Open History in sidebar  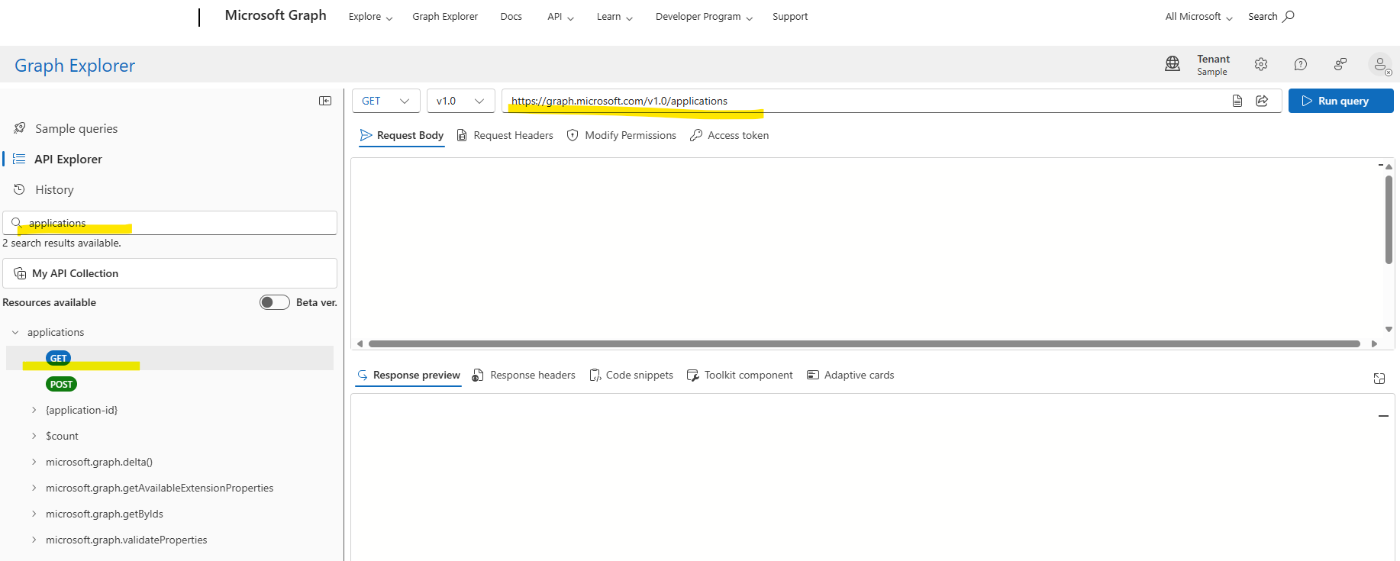point(54,190)
